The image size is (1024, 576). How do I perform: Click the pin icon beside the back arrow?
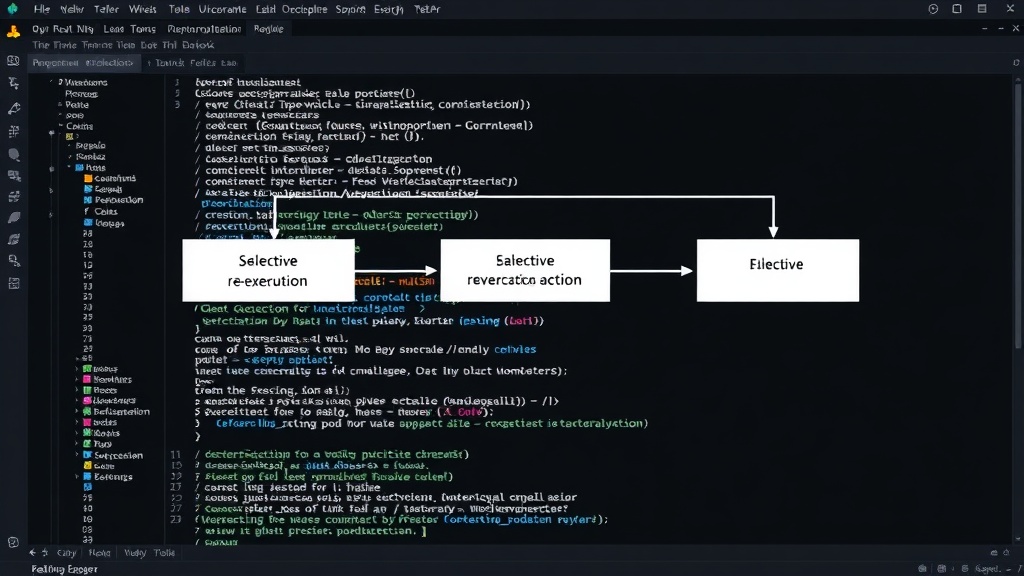click(45, 552)
